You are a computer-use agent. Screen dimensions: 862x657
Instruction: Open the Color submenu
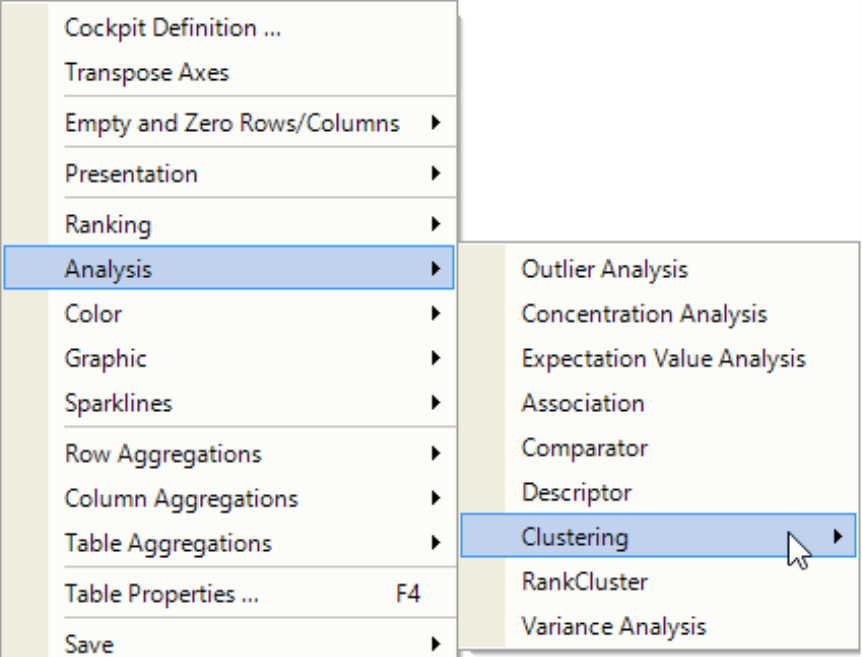coord(229,313)
